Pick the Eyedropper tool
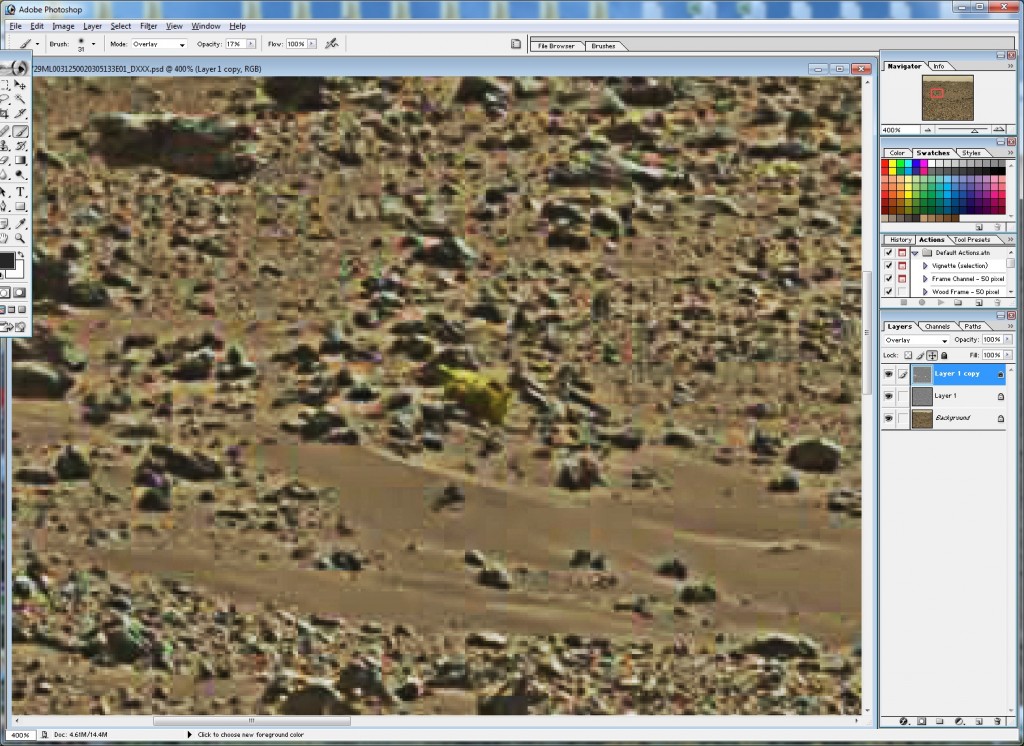Image resolution: width=1024 pixels, height=746 pixels. (x=20, y=223)
